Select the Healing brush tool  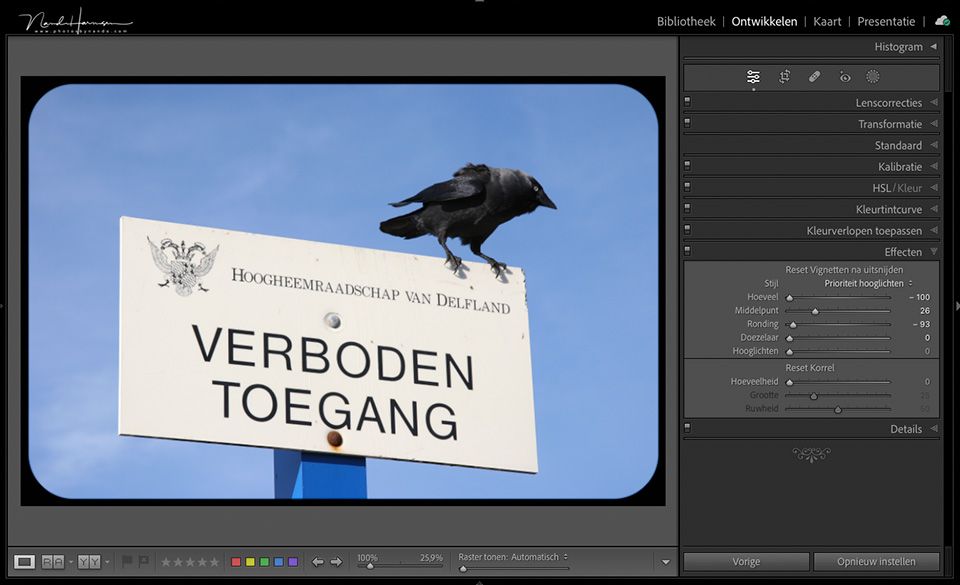click(x=814, y=76)
